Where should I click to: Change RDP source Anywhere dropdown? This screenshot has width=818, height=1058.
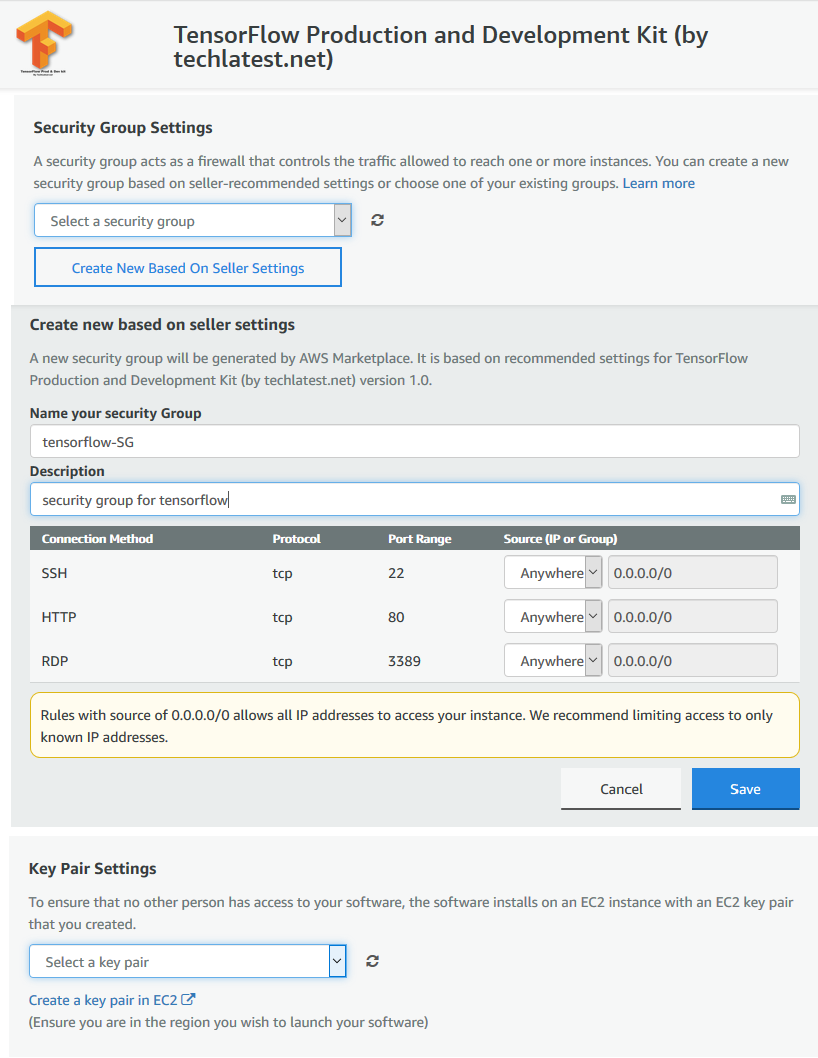click(x=553, y=661)
